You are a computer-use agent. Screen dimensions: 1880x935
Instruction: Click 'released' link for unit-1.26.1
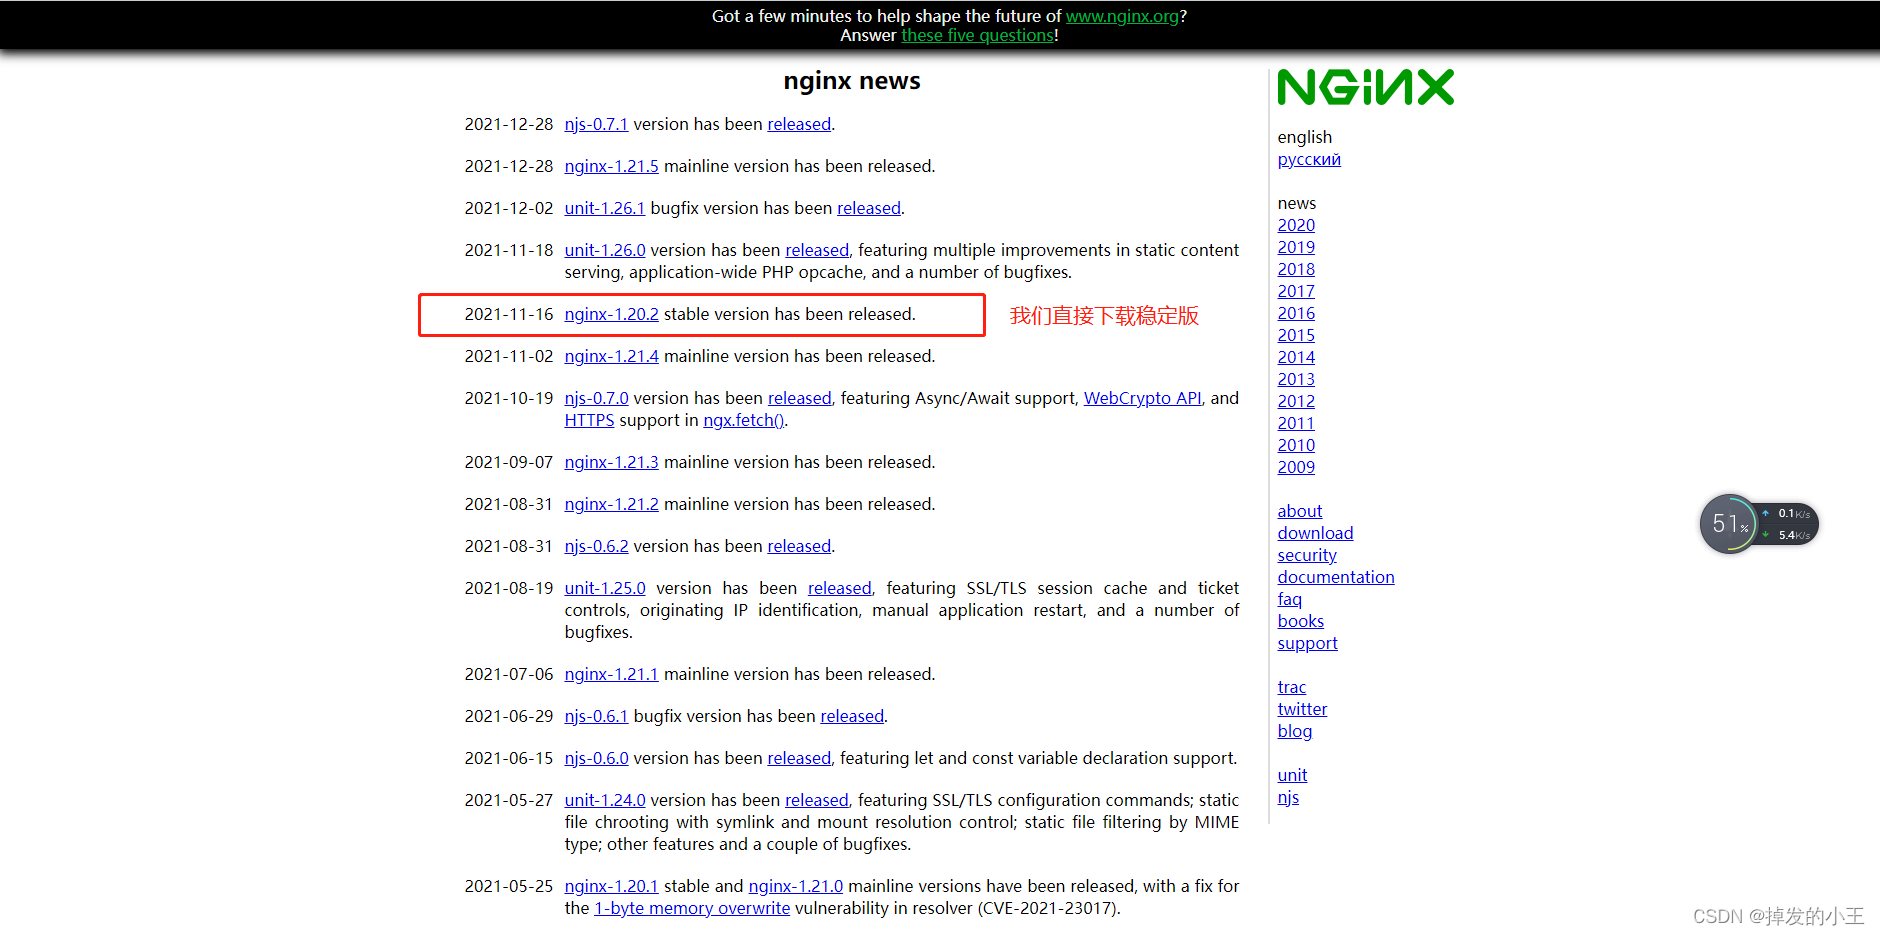(869, 208)
